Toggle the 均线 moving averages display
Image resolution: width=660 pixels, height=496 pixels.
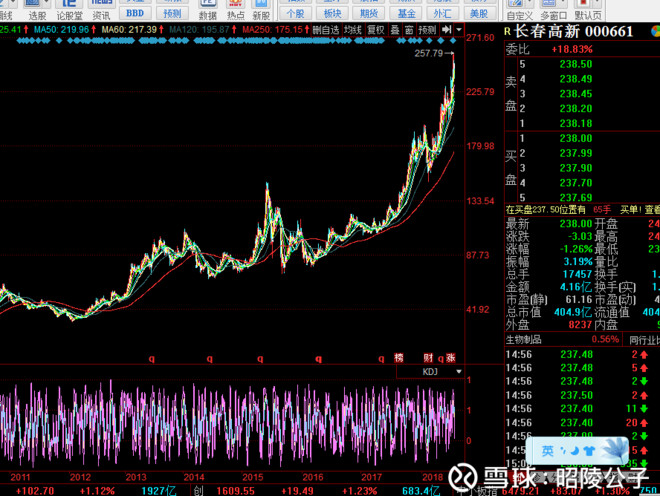click(x=353, y=30)
